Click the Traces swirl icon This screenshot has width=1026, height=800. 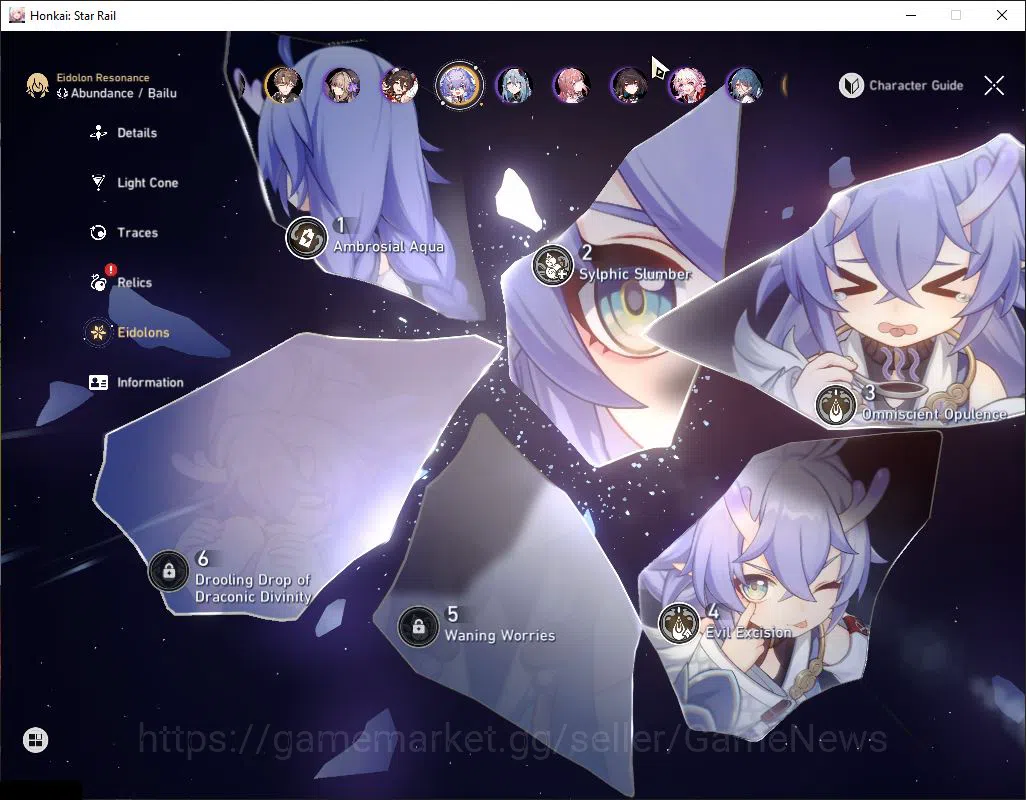tap(98, 232)
